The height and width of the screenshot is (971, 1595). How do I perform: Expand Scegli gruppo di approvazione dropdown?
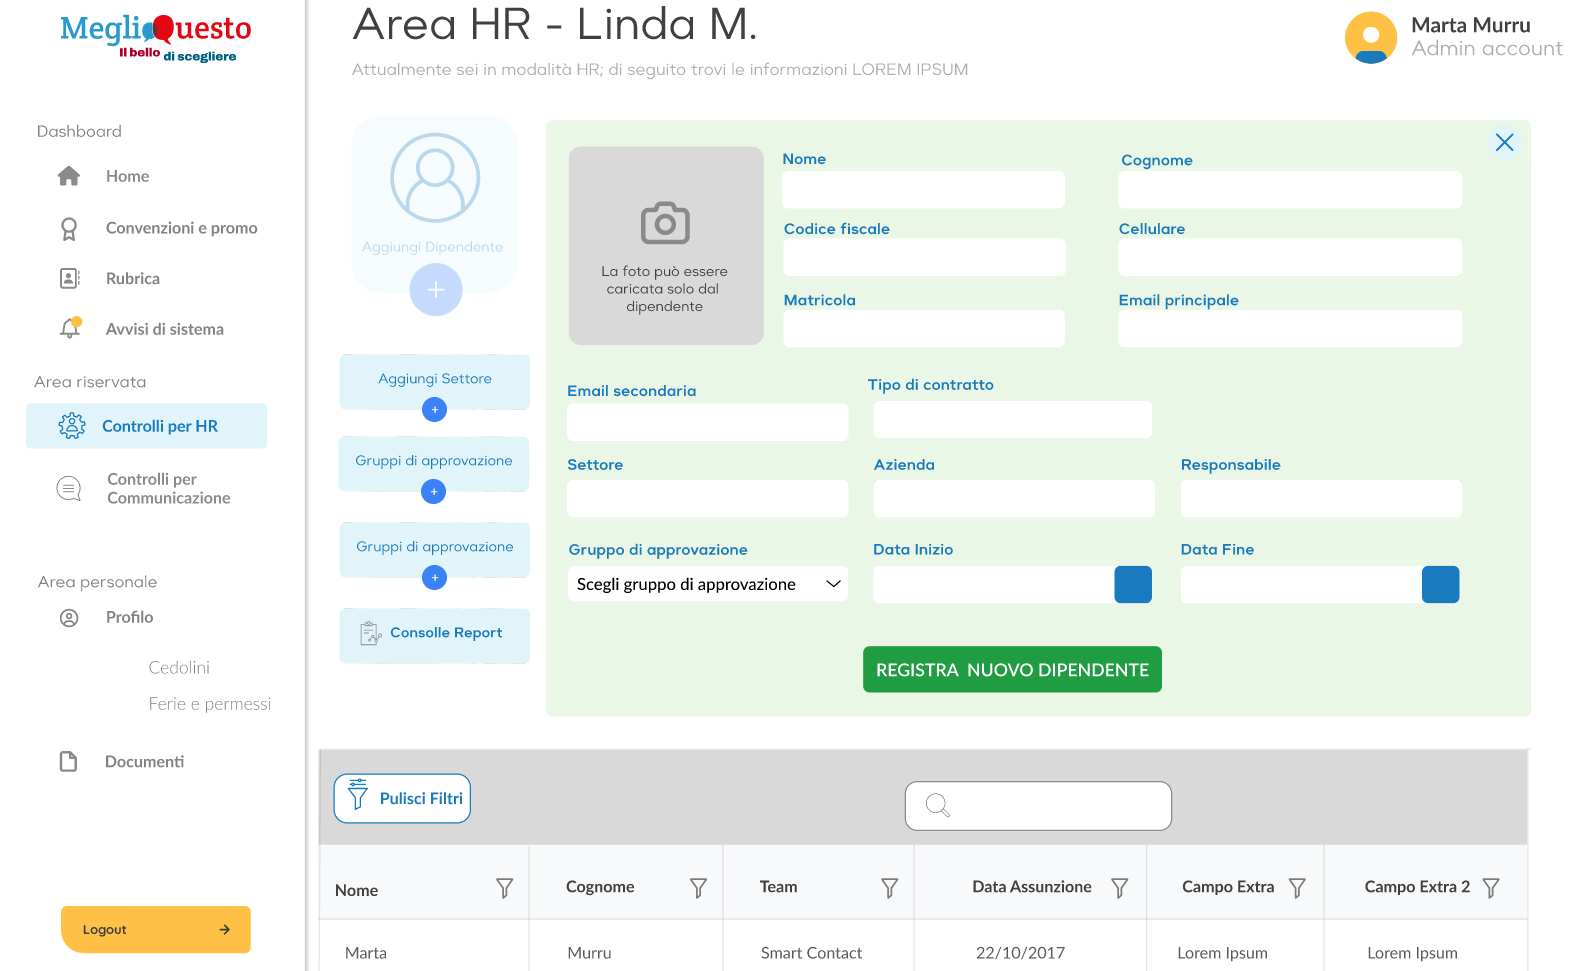[708, 584]
